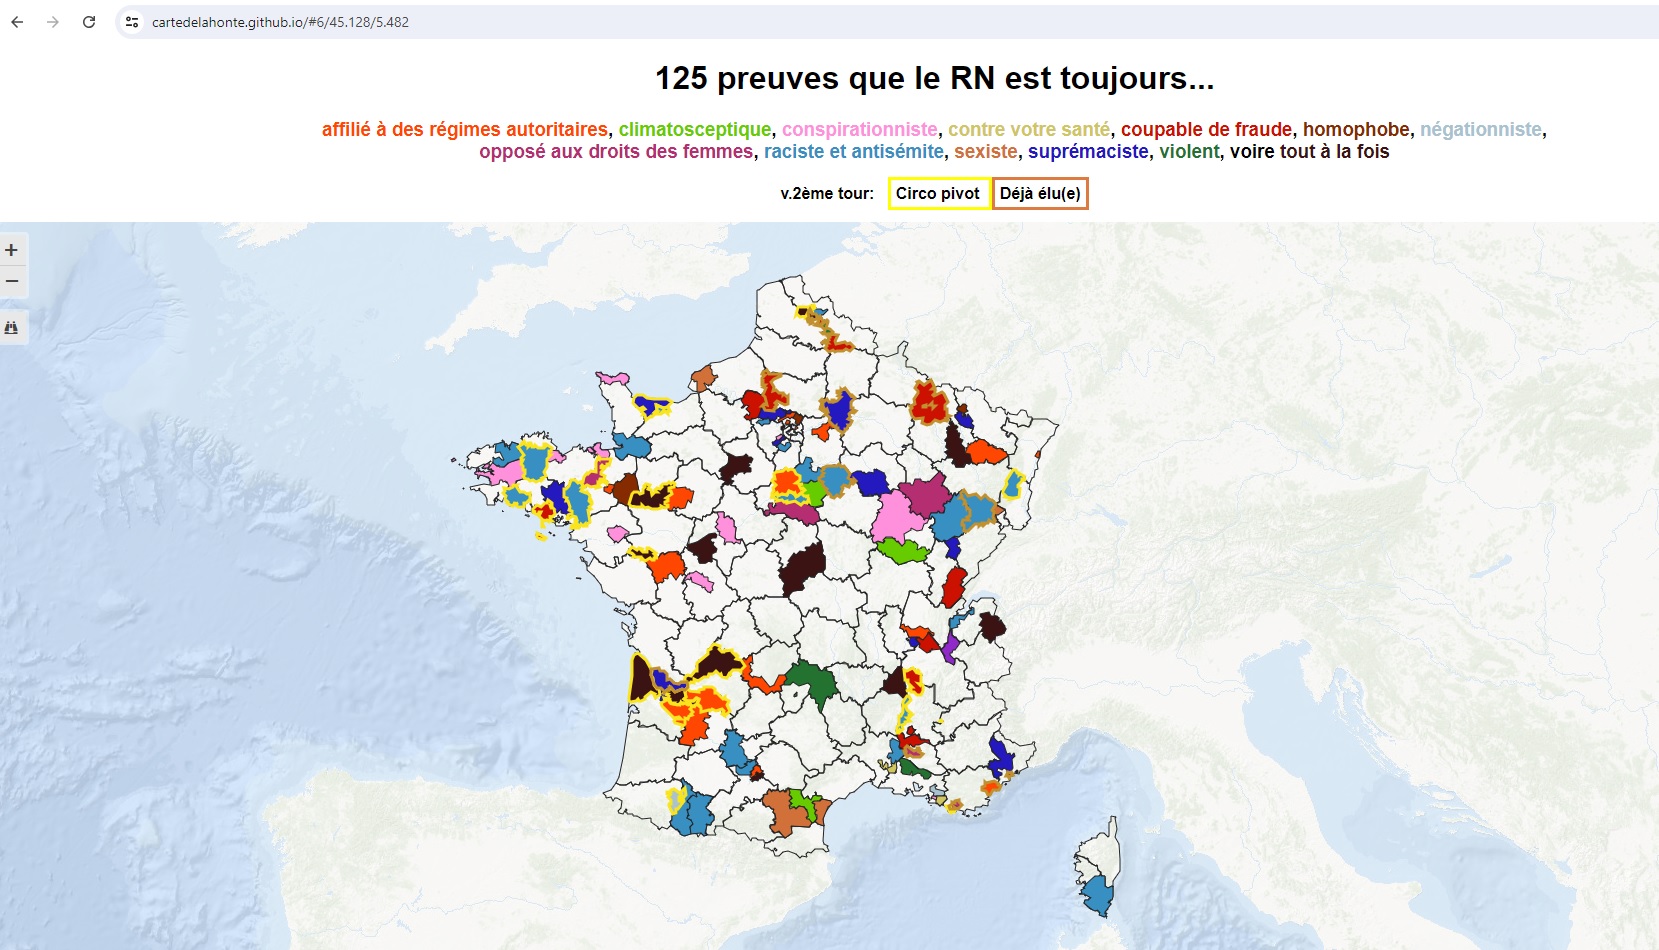This screenshot has width=1659, height=950.
Task: Filter by conspirationniste category
Action: pyautogui.click(x=860, y=129)
